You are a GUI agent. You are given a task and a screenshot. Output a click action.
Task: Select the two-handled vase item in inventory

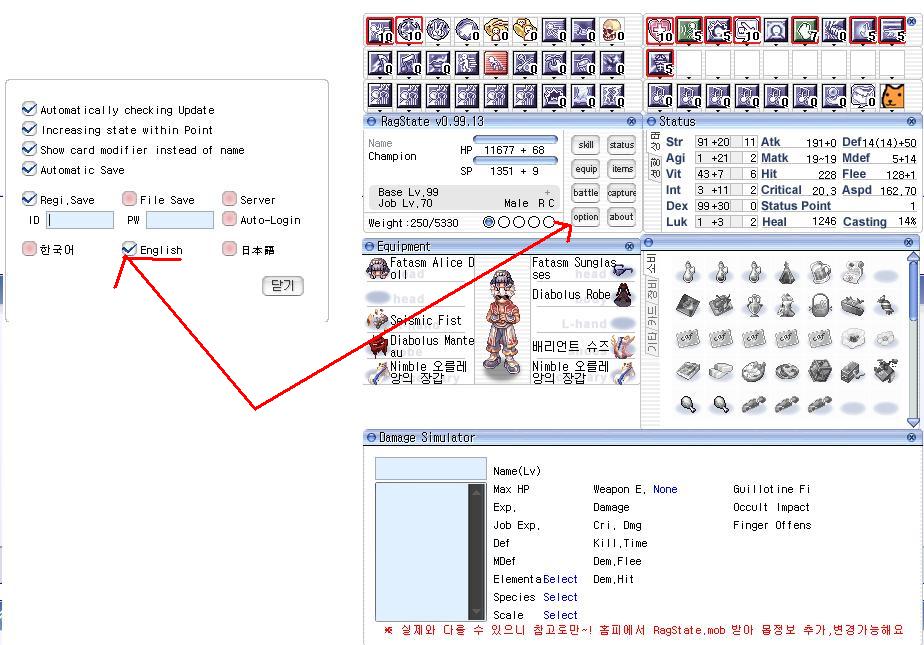(x=754, y=305)
